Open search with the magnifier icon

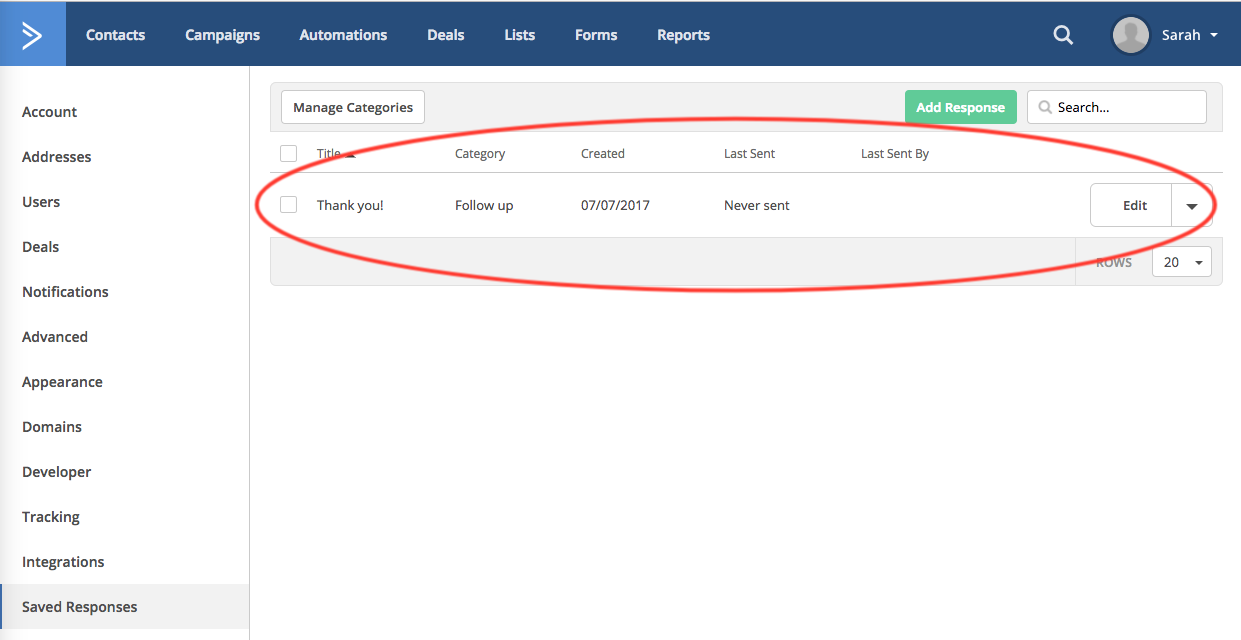[1063, 35]
